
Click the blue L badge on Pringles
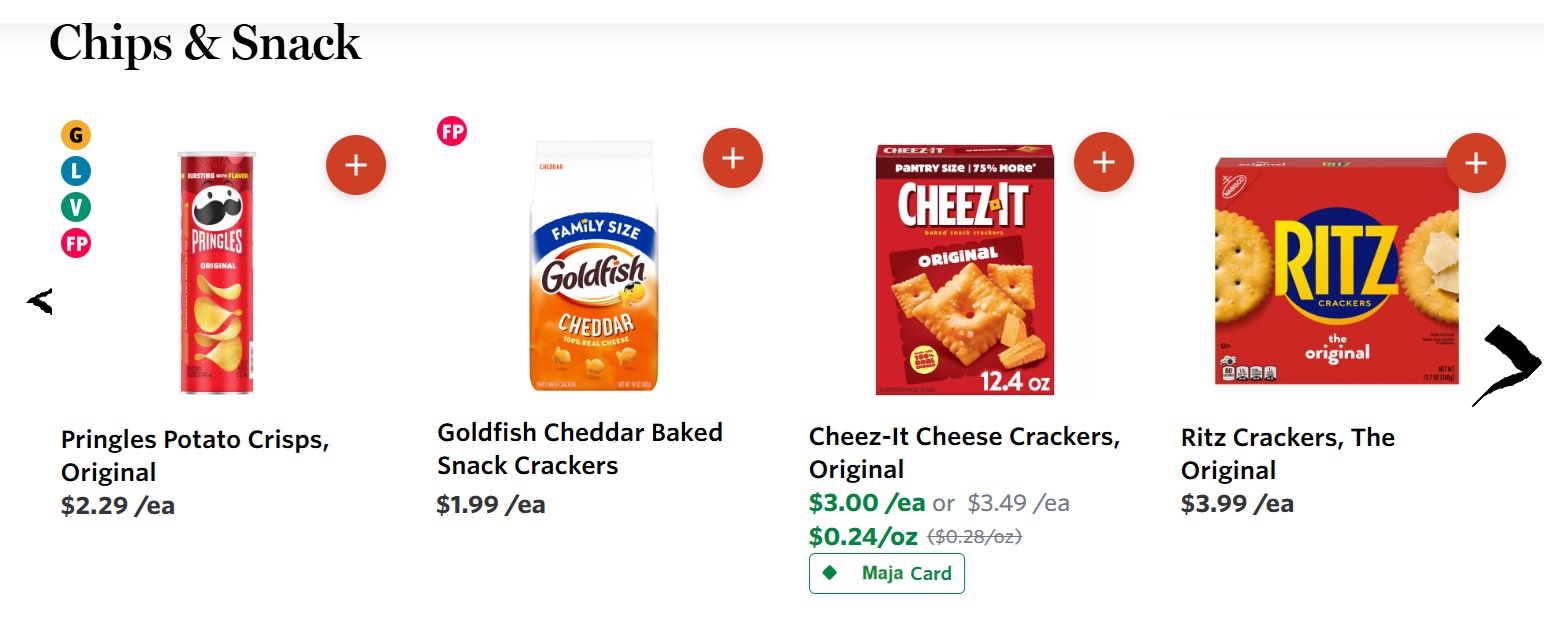(76, 171)
